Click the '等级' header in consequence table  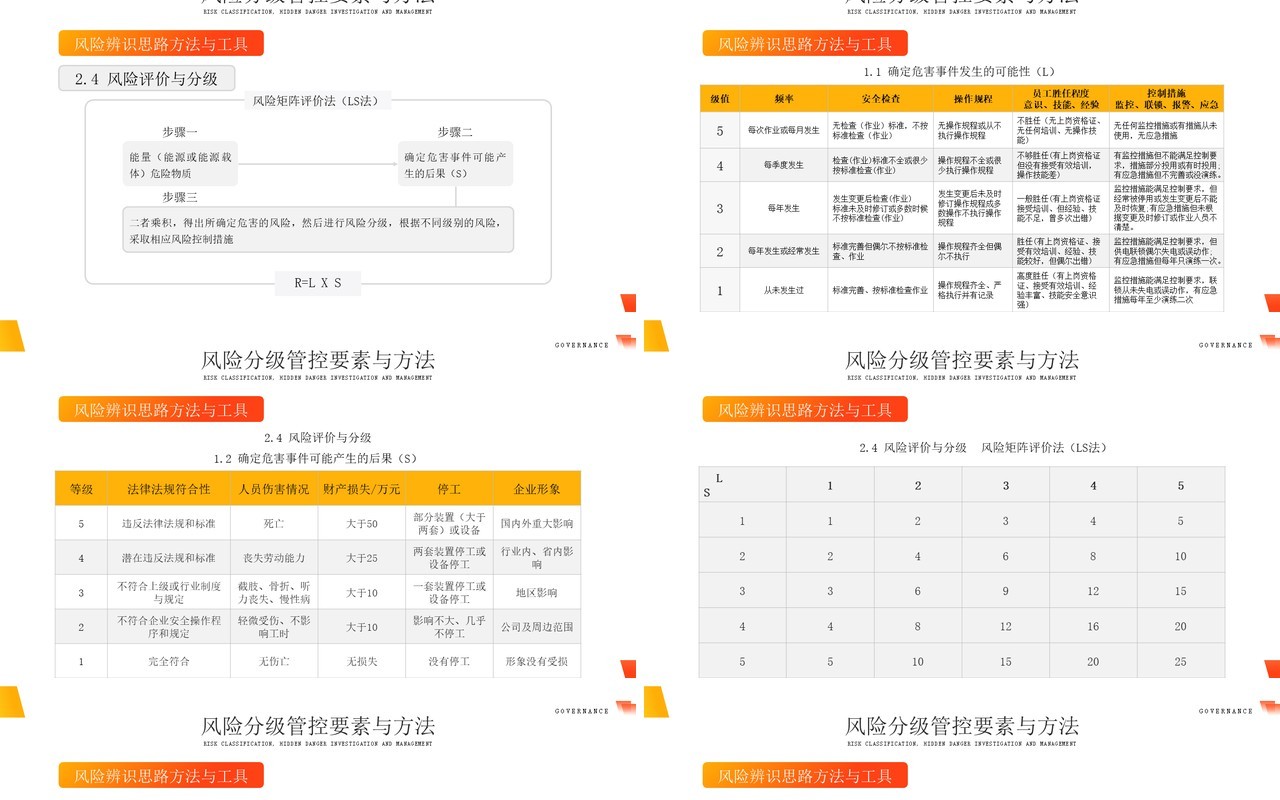click(81, 489)
